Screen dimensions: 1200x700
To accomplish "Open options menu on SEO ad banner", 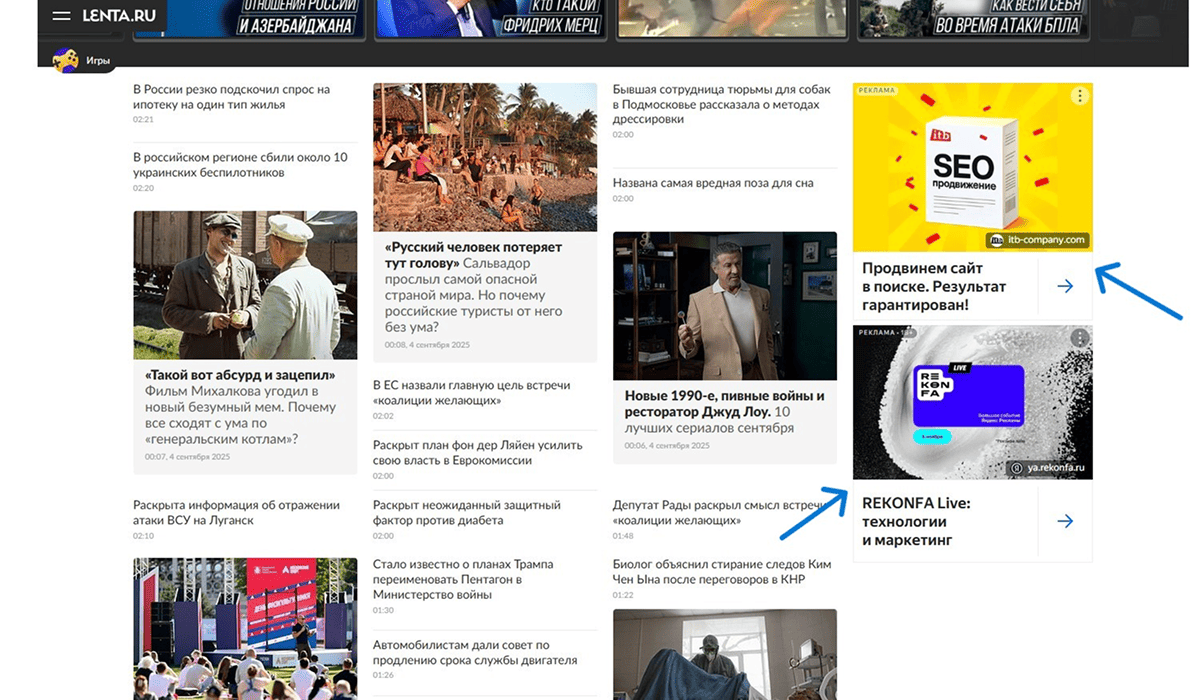I will 1078,96.
